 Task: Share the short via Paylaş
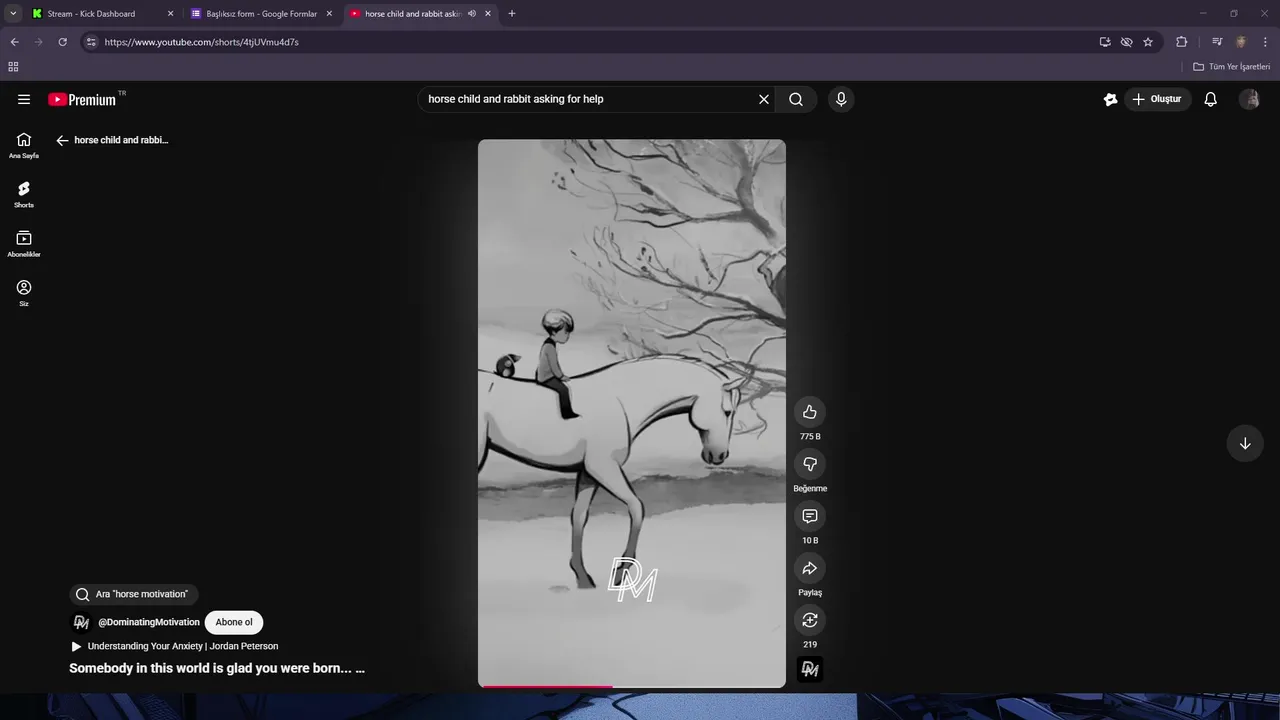tap(810, 568)
